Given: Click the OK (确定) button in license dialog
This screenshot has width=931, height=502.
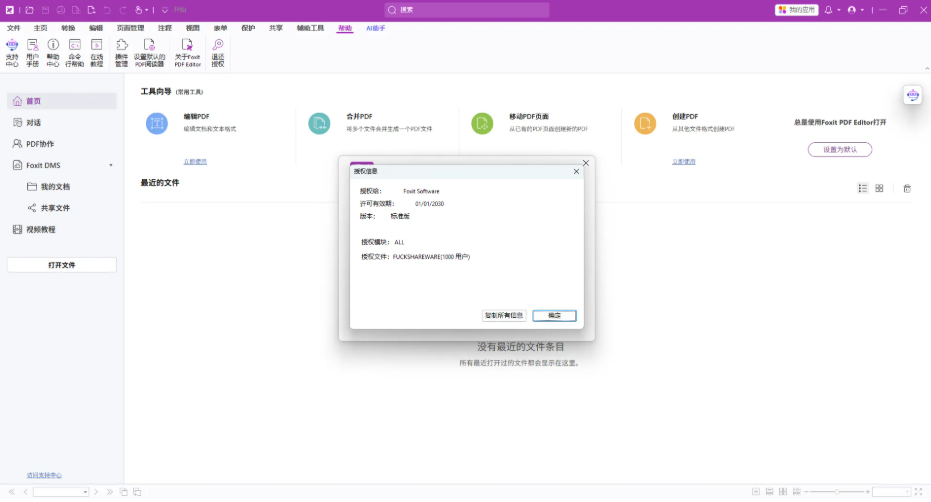Looking at the screenshot, I should pos(555,315).
